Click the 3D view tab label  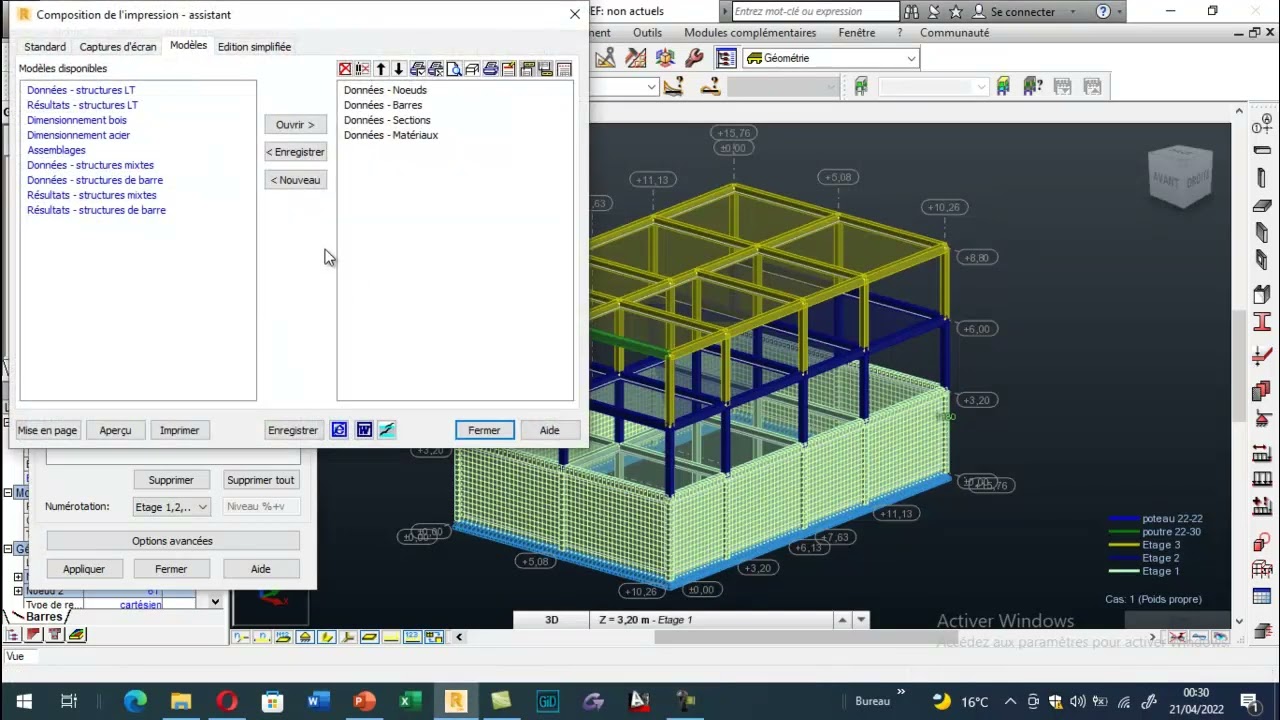(552, 620)
